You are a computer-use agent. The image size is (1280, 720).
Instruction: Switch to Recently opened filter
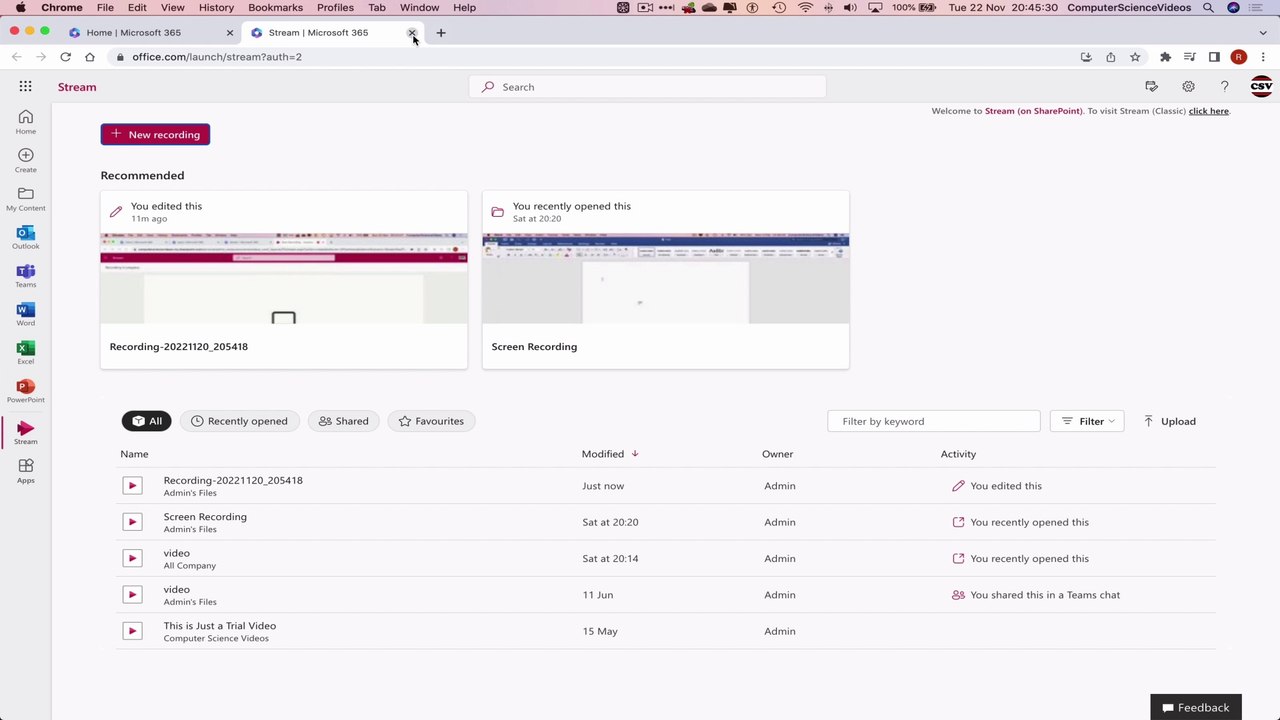[x=239, y=421]
